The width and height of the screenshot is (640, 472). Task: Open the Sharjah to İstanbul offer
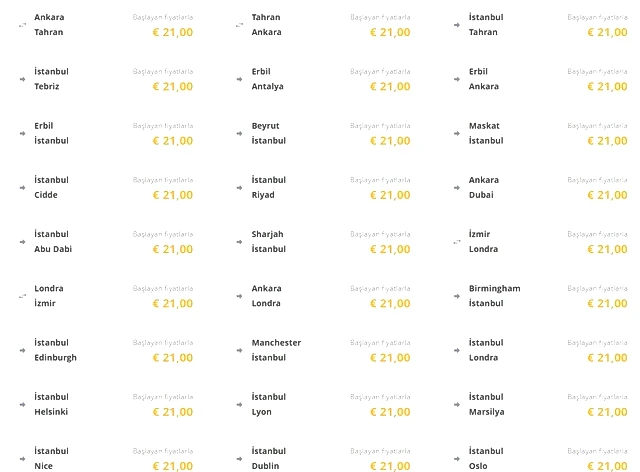(323, 242)
